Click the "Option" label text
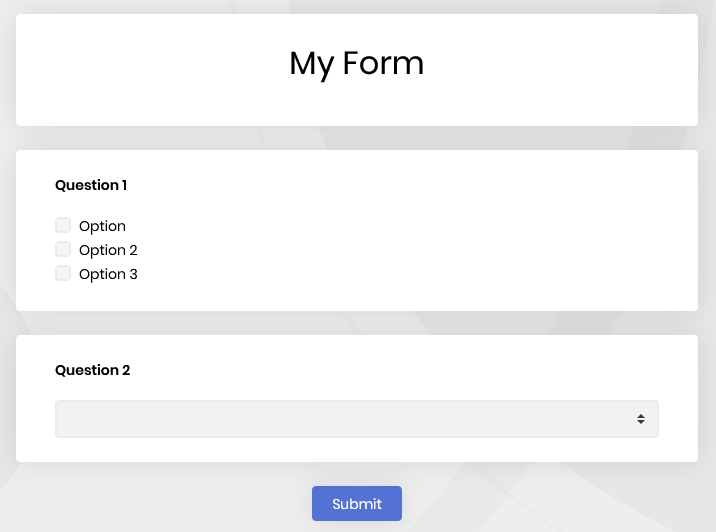 (x=102, y=226)
